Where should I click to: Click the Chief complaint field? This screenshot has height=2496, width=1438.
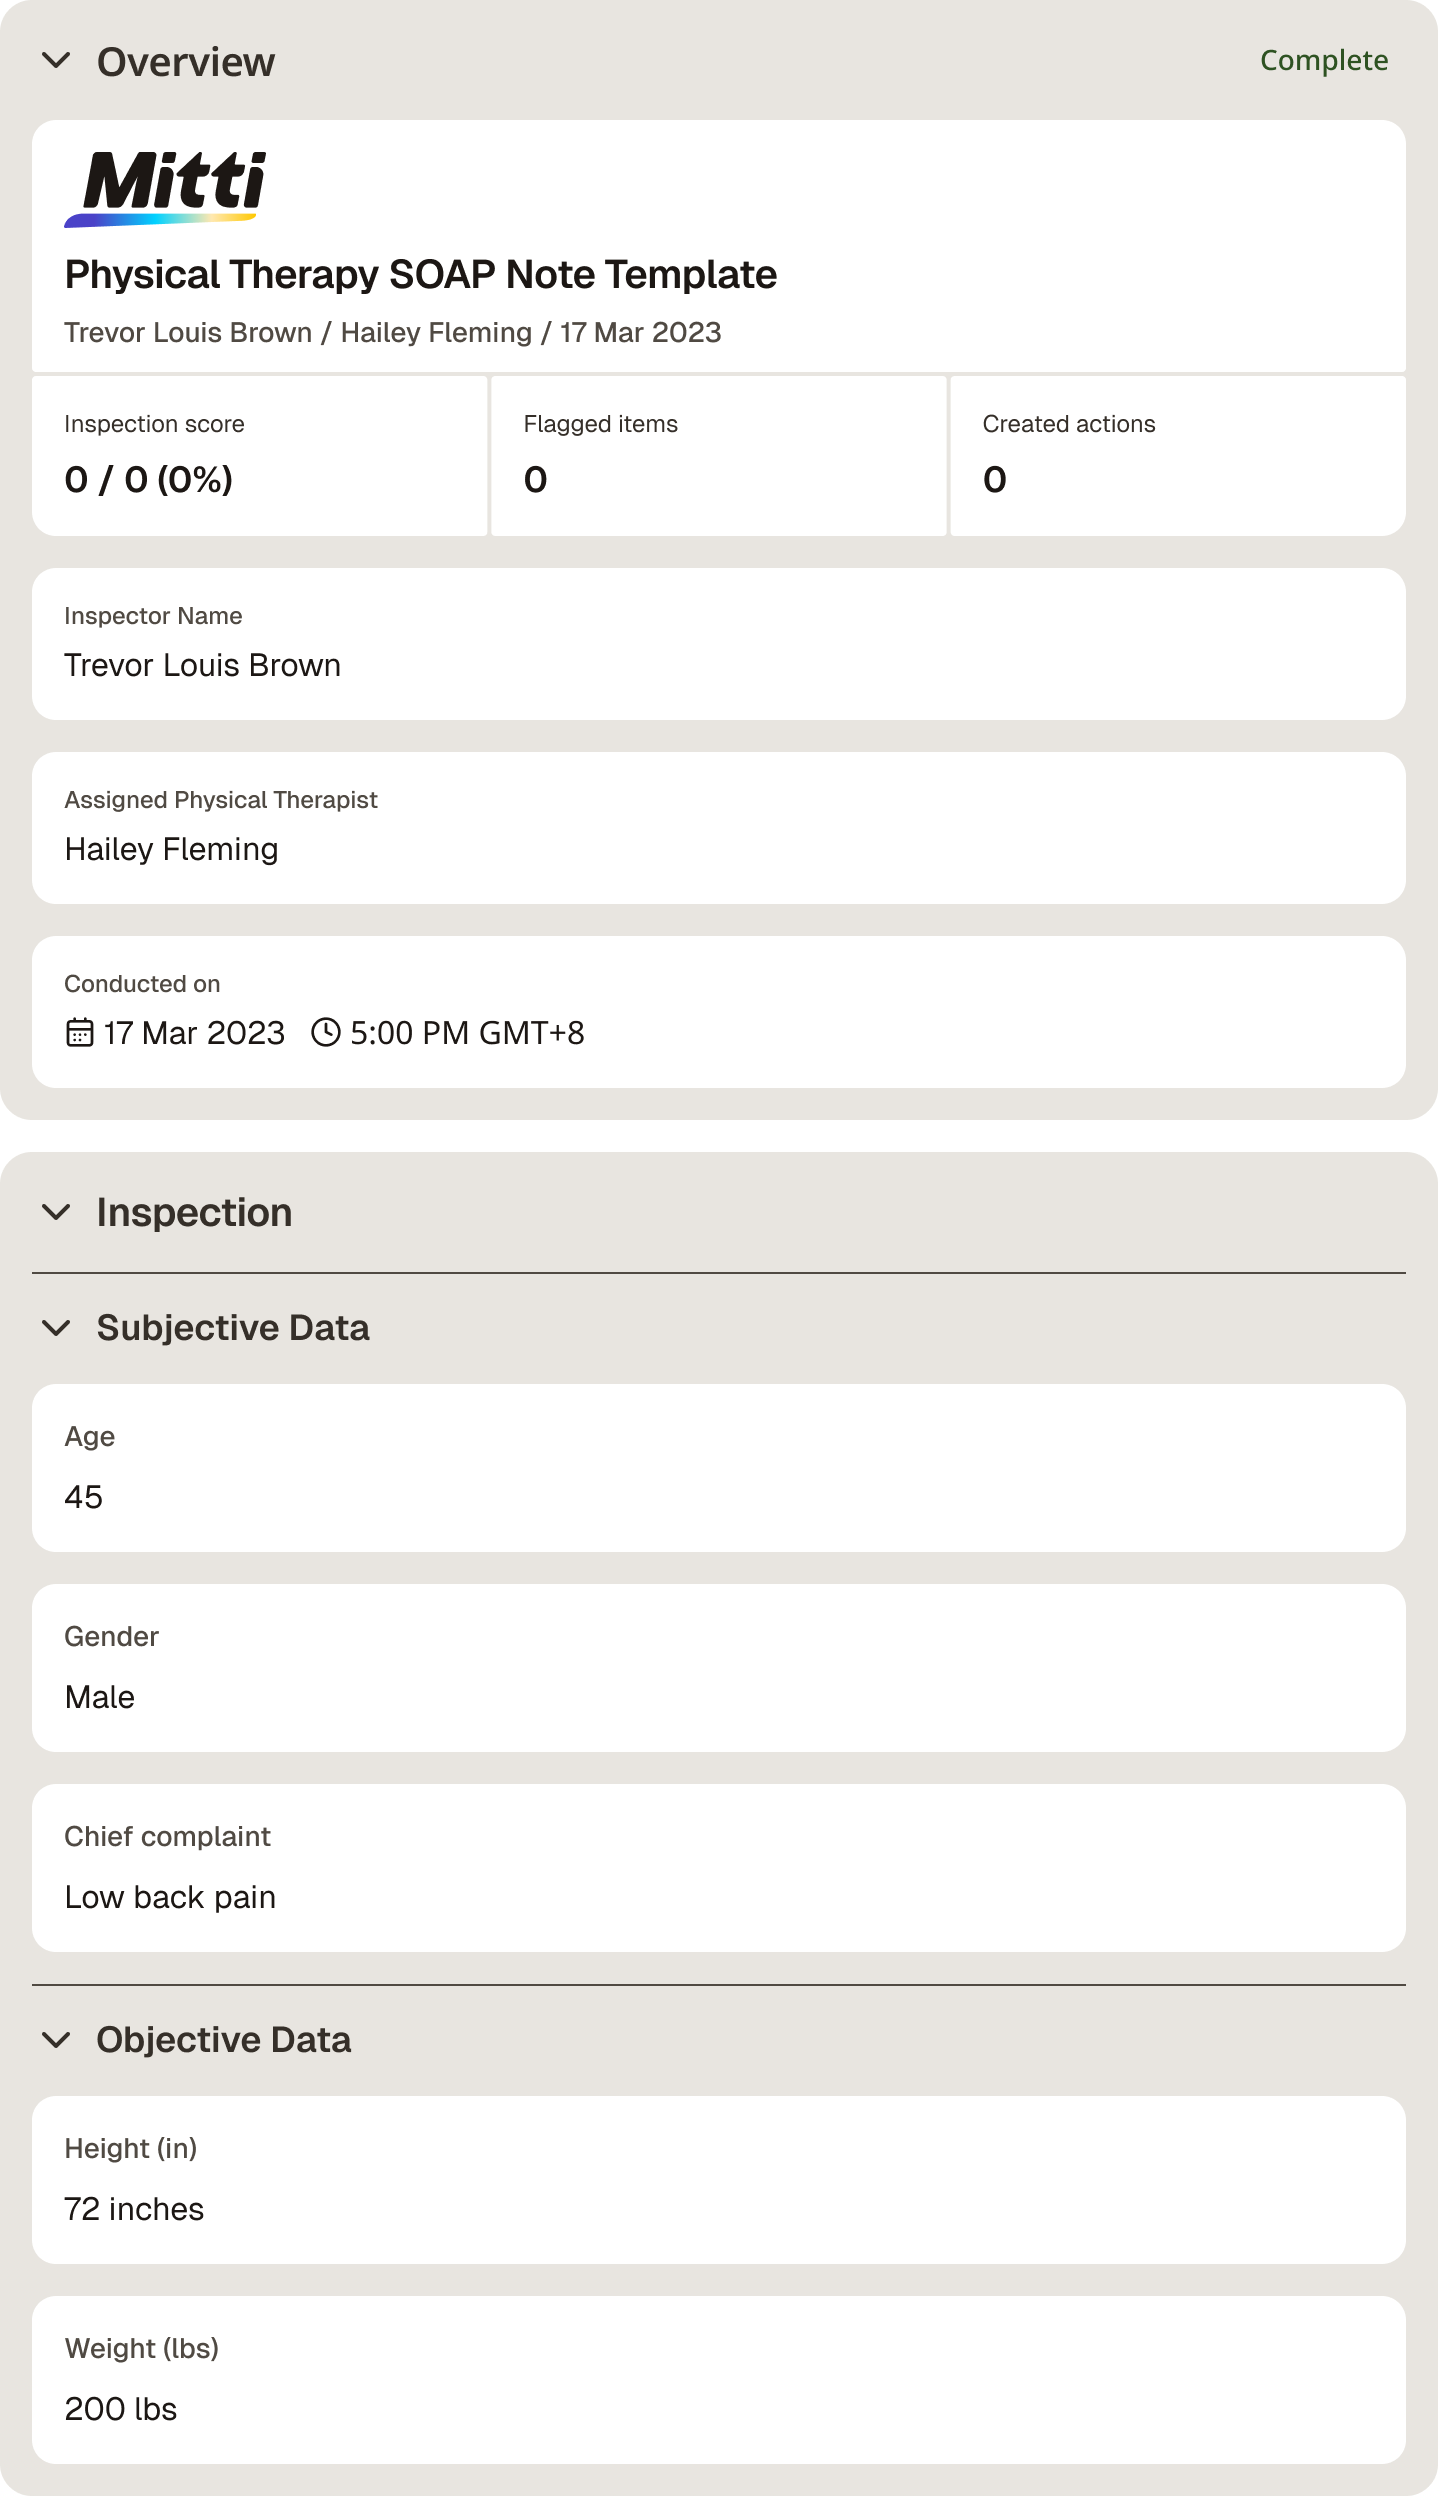point(719,1868)
